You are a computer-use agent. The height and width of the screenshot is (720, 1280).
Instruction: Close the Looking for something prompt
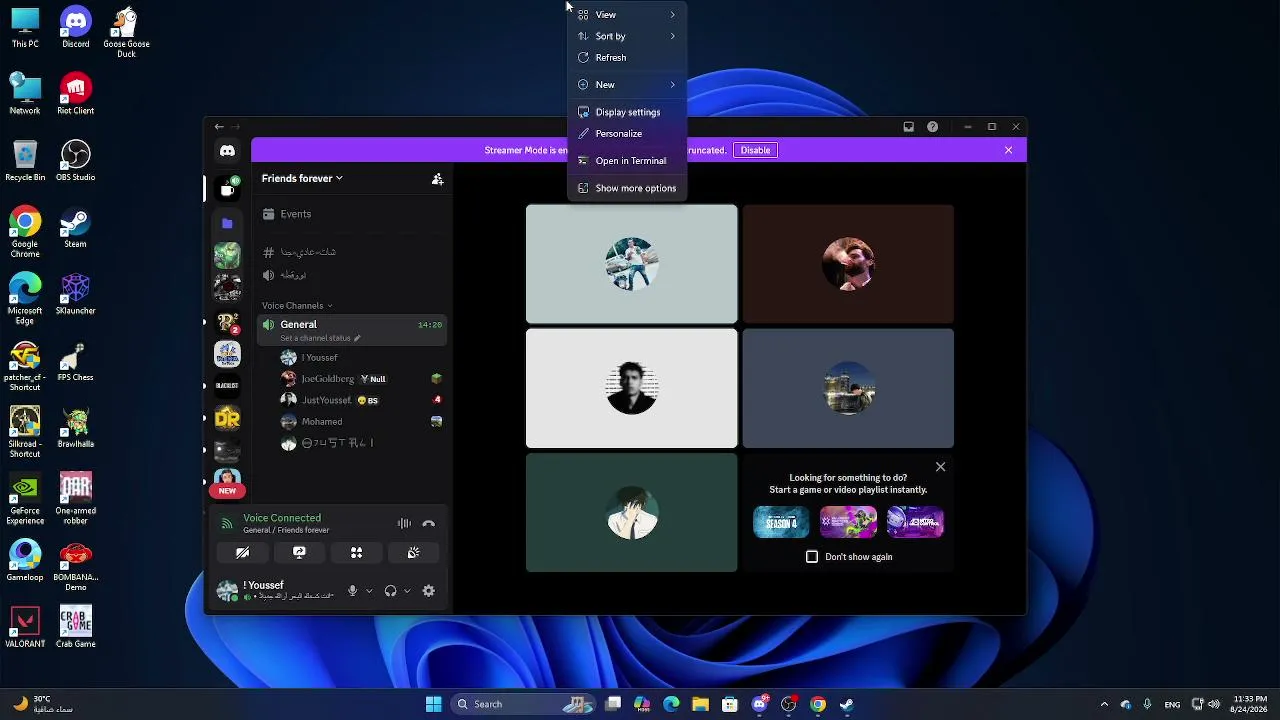pyautogui.click(x=940, y=467)
